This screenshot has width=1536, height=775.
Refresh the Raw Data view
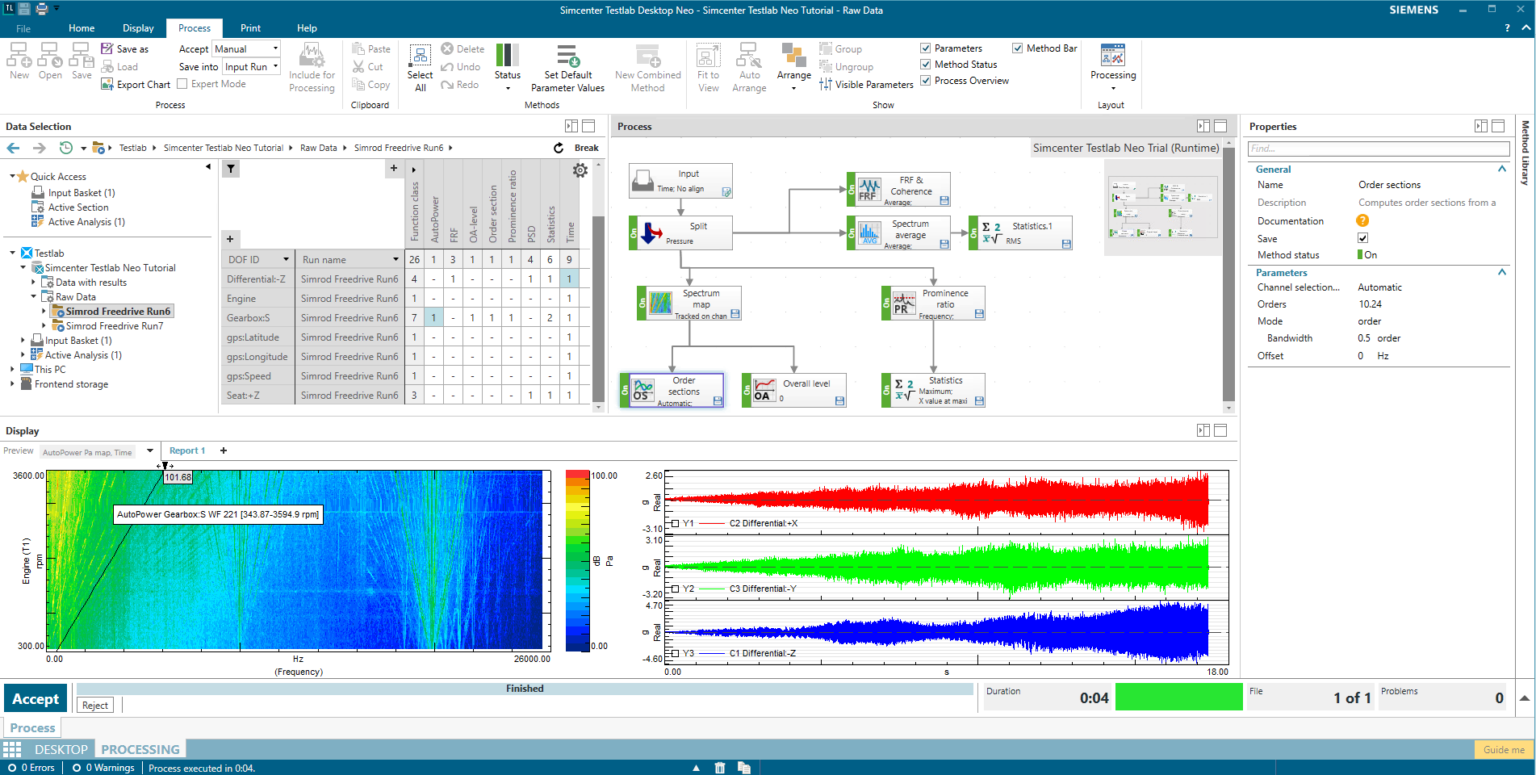tap(558, 147)
